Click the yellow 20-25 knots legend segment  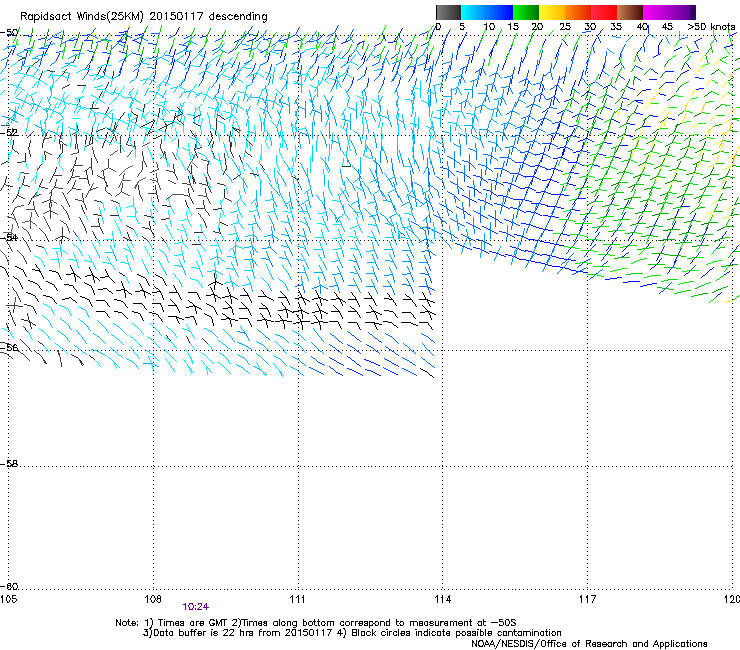[552, 12]
